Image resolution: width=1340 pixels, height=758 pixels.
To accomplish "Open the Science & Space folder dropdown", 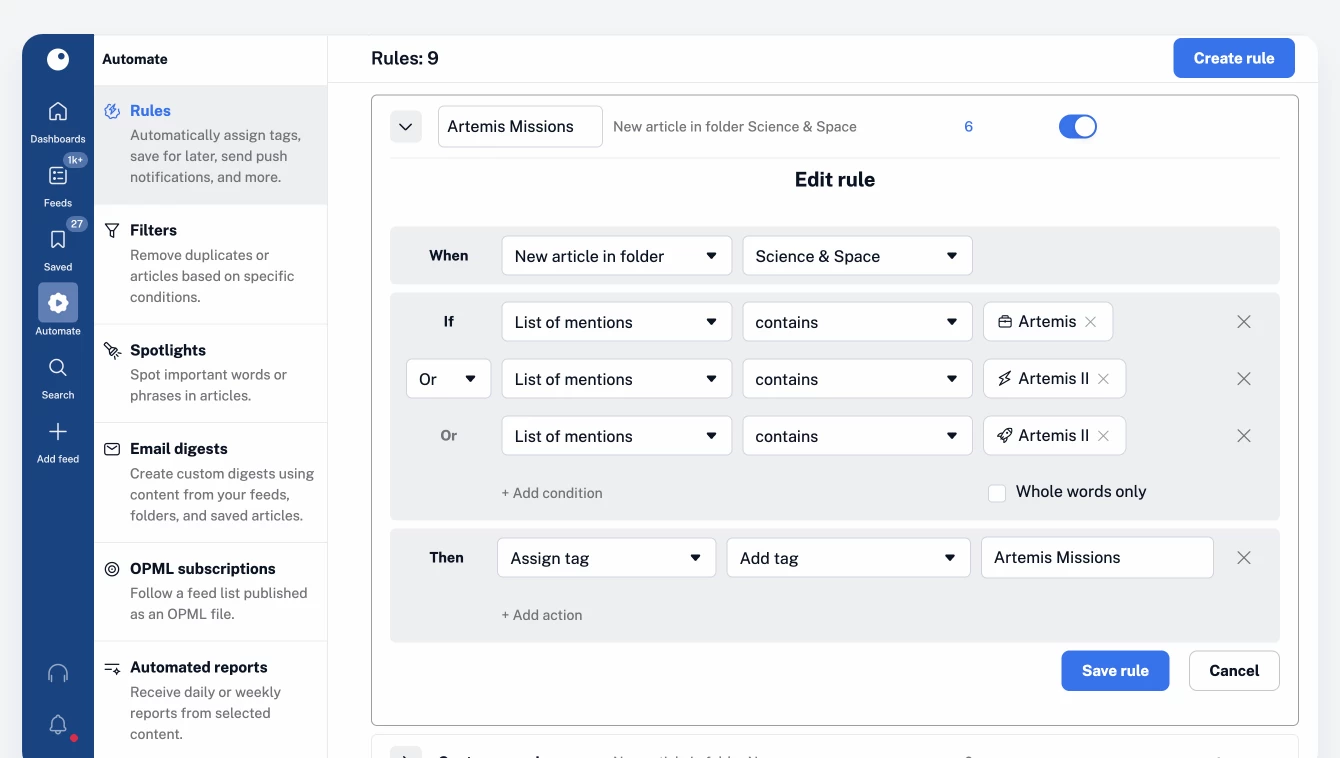I will pyautogui.click(x=857, y=256).
